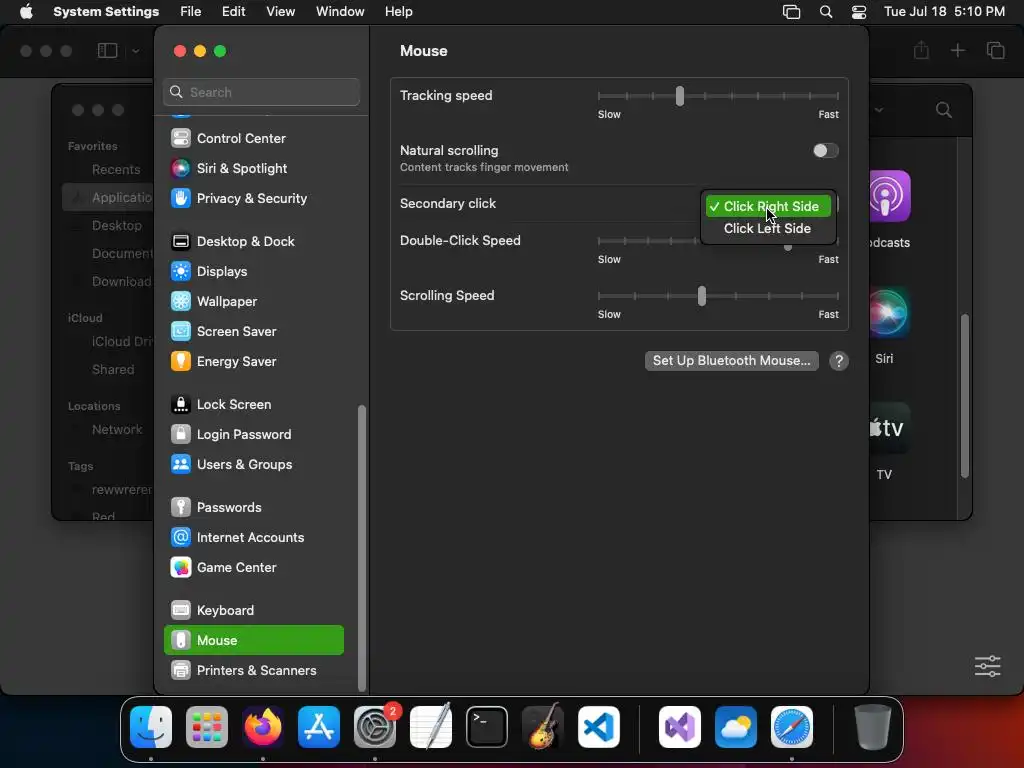Open Visual Studio from the Dock

[x=680, y=727]
